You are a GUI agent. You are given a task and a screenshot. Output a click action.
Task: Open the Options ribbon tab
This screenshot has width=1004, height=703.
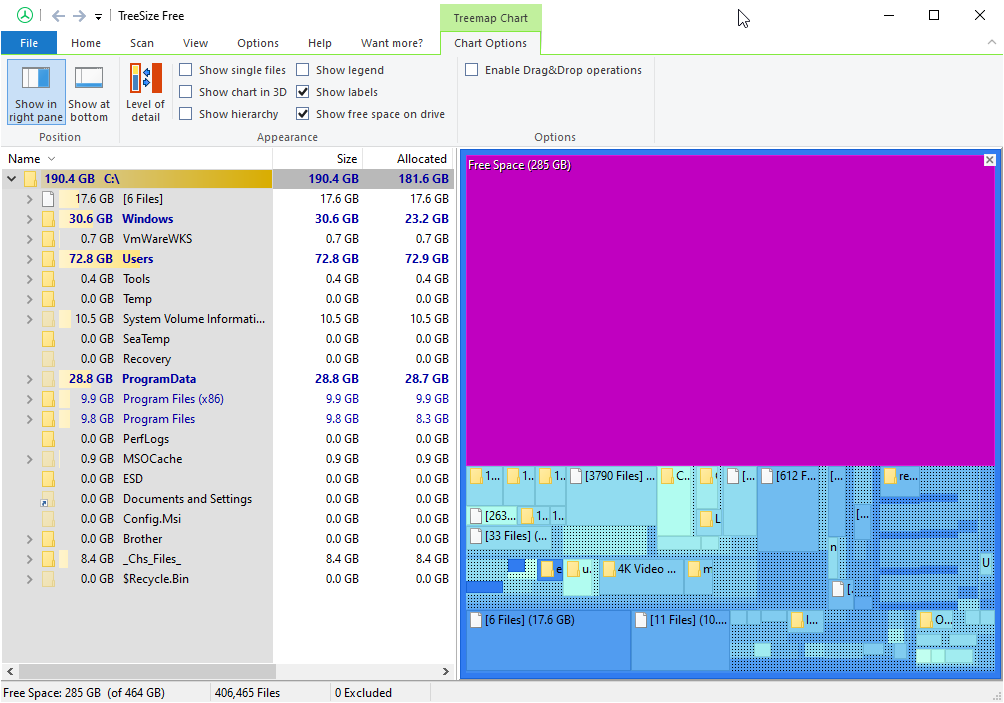258,43
